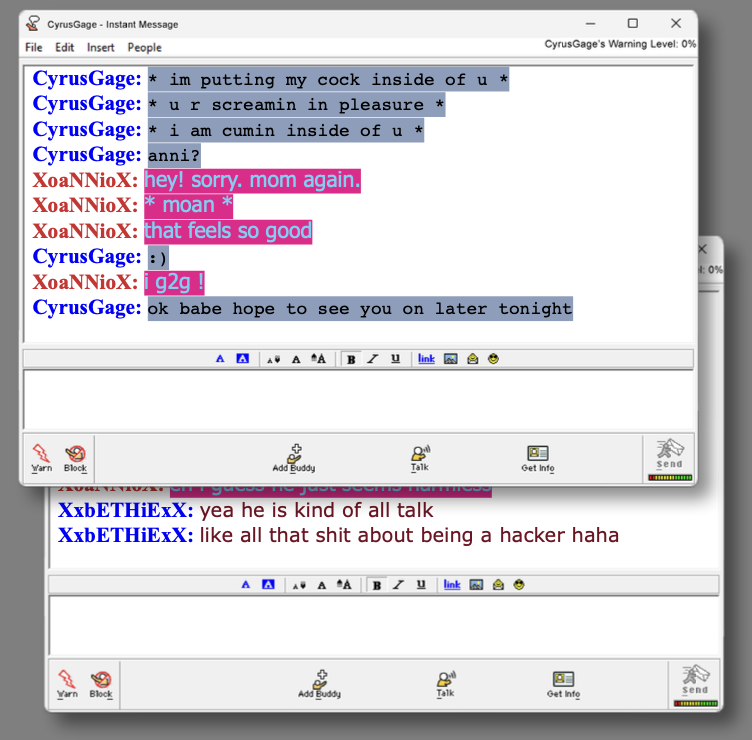
Task: Insert a smiley from front window toolbar
Action: pyautogui.click(x=493, y=358)
